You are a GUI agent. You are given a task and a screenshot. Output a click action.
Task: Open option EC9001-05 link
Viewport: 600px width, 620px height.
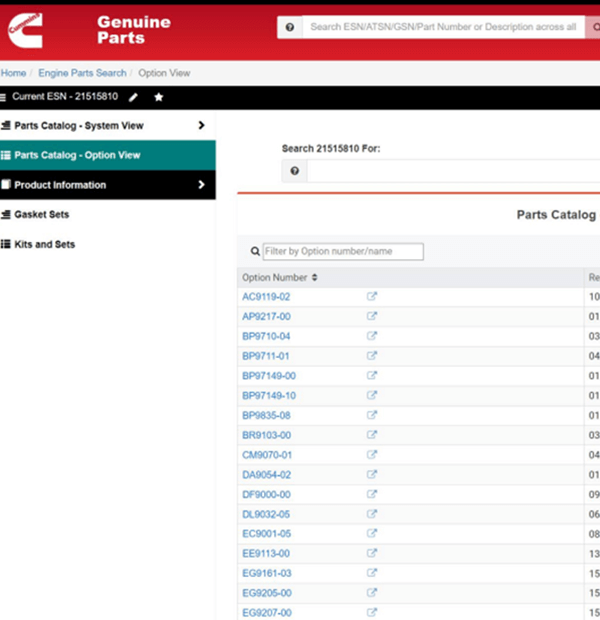267,534
